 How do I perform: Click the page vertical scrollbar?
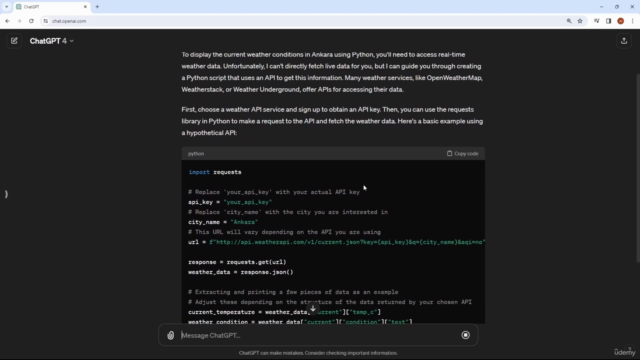(x=638, y=168)
